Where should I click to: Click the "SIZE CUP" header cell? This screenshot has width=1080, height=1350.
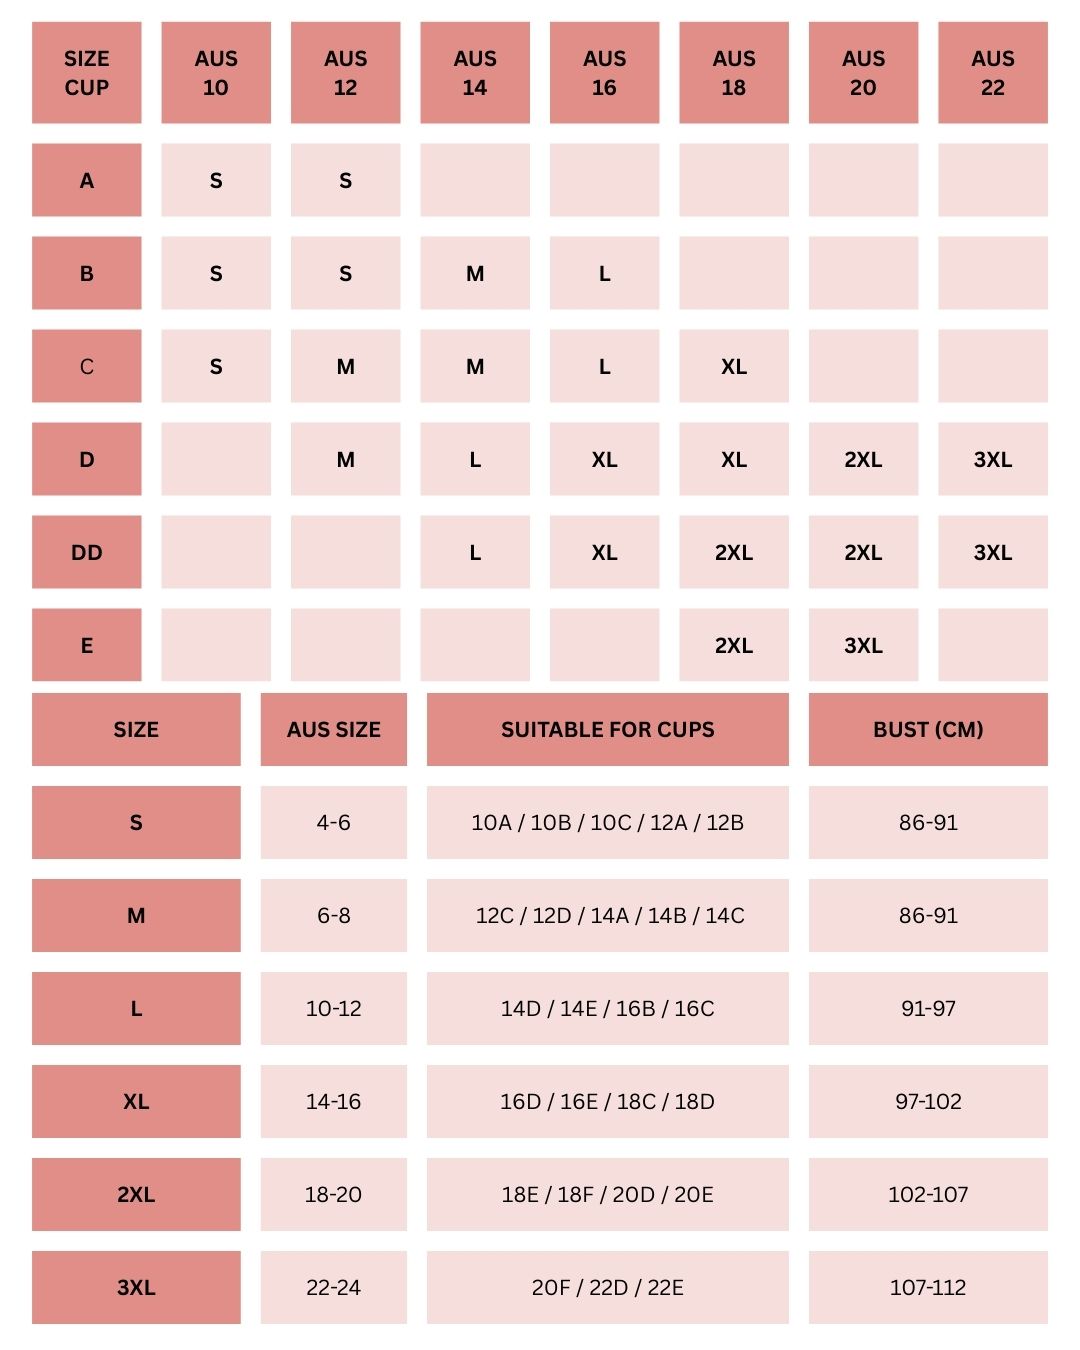coord(87,73)
